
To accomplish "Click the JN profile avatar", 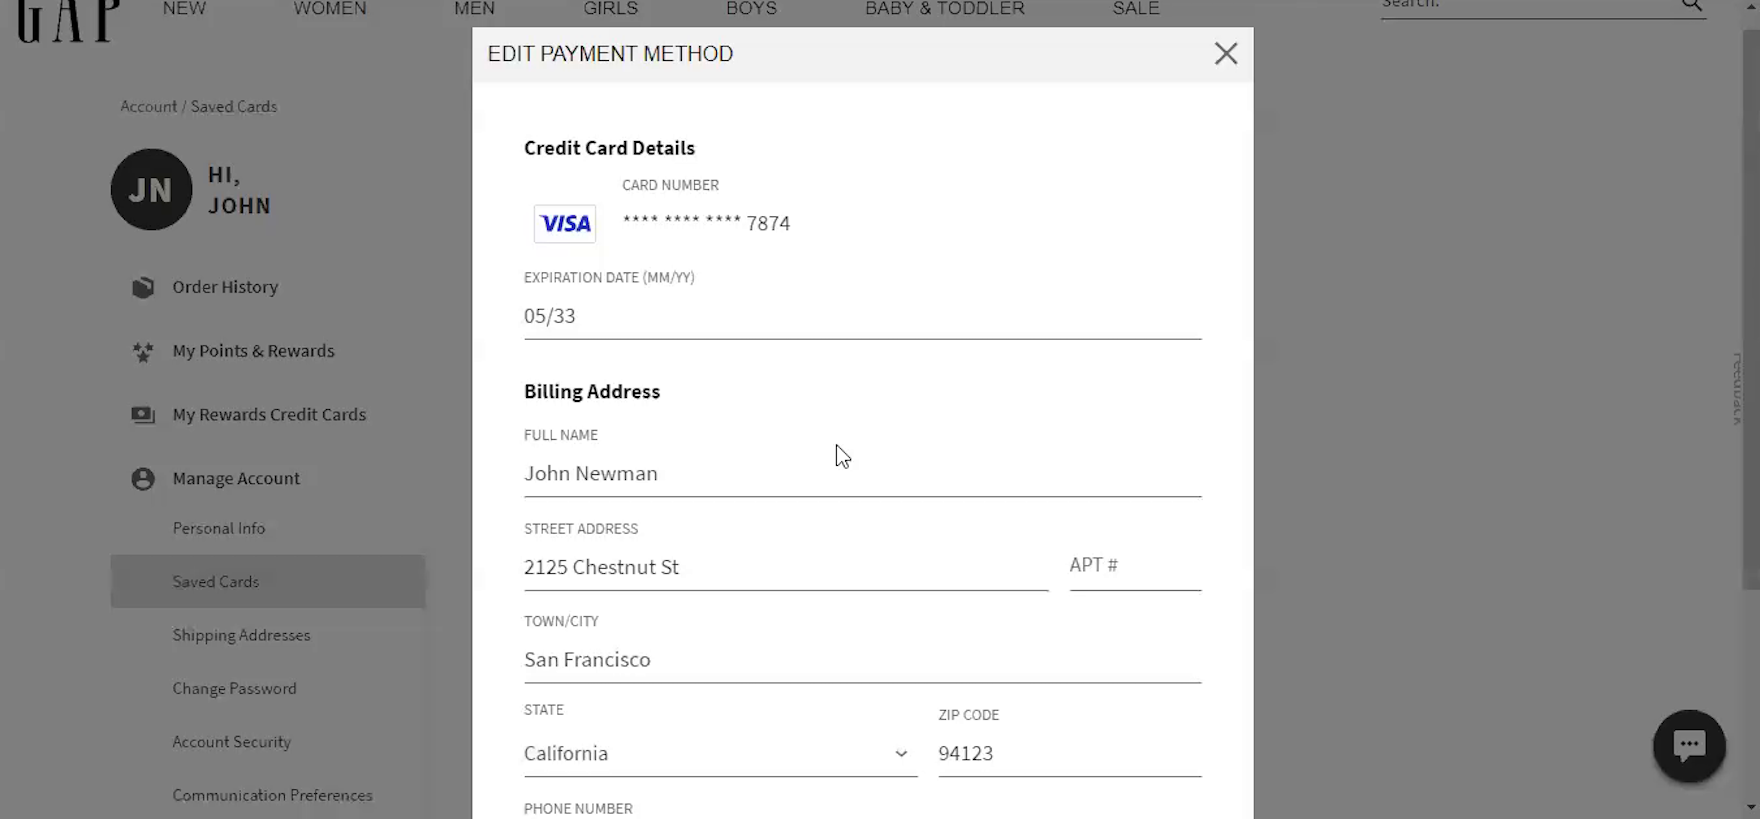I will (151, 190).
